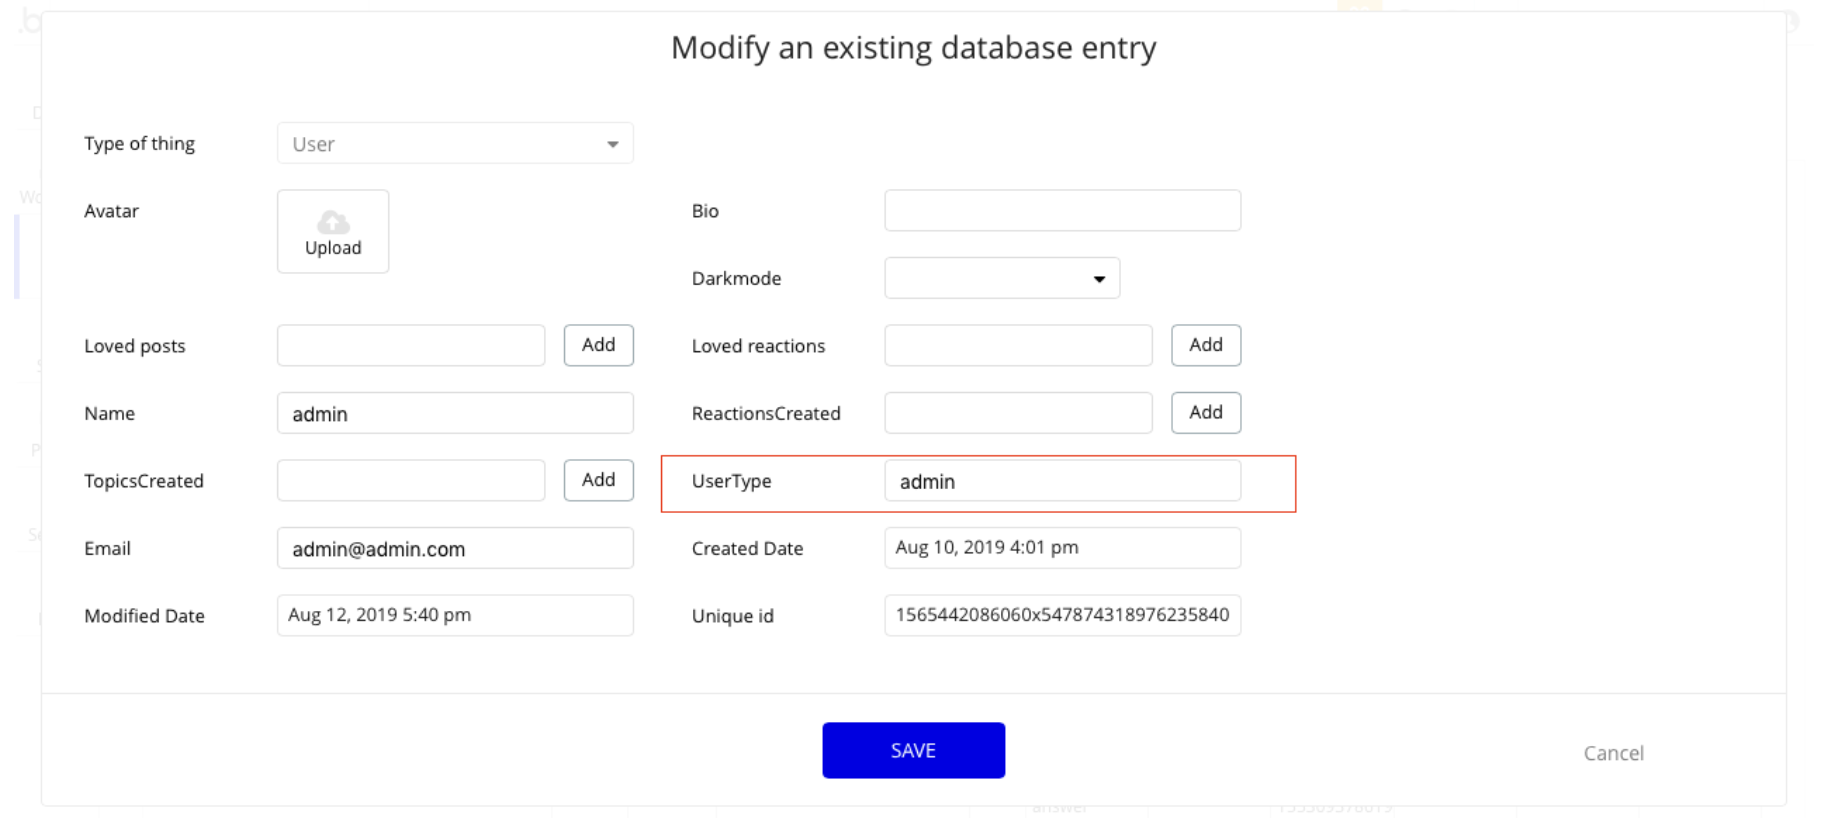This screenshot has width=1830, height=818.
Task: Edit the Email address field
Action: click(455, 548)
